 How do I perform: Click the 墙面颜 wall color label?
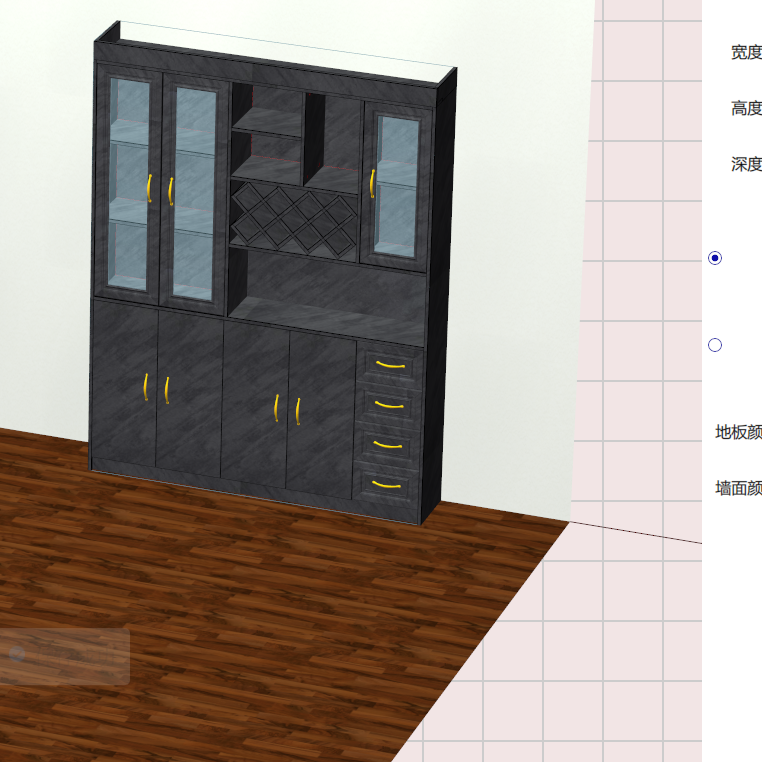click(738, 488)
